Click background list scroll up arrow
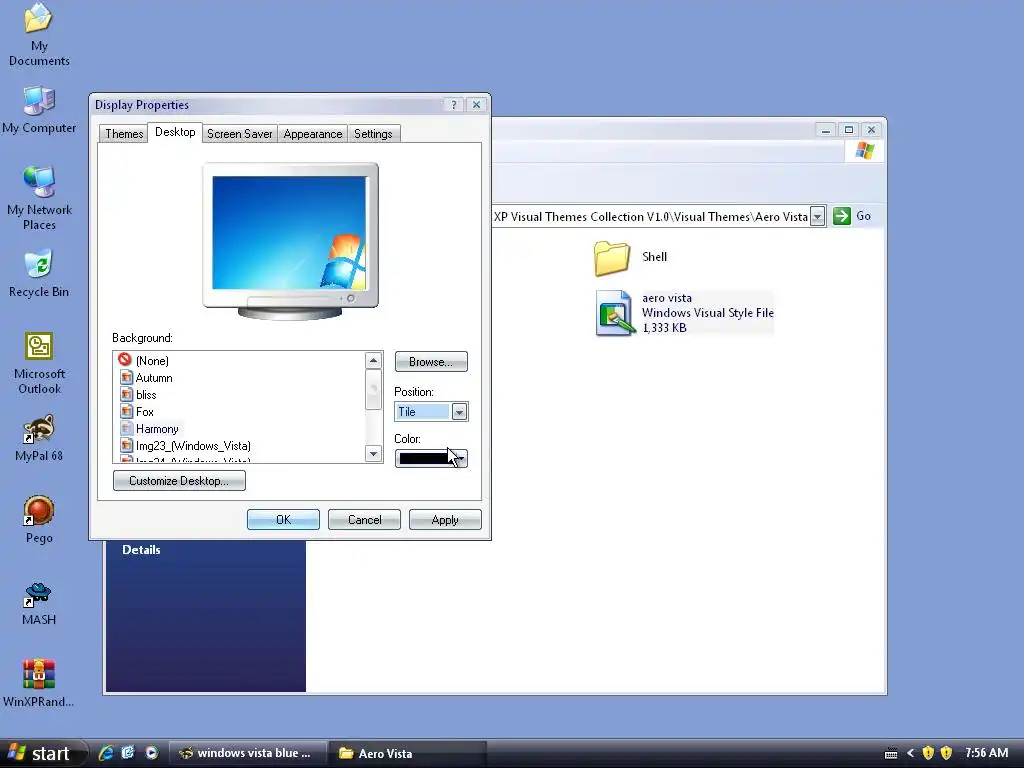 (x=374, y=360)
